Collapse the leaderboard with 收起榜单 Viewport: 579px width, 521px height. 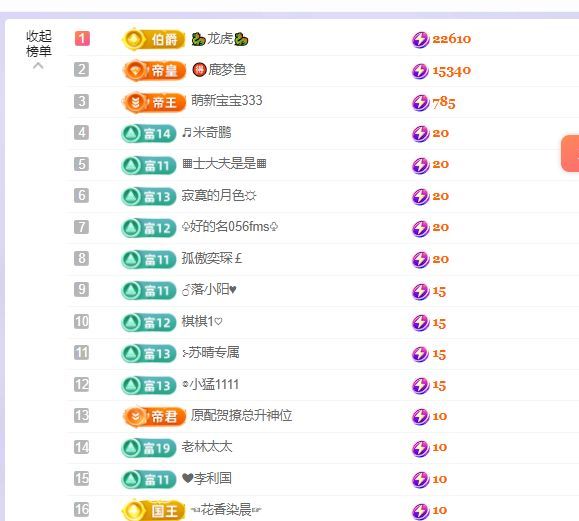38,49
